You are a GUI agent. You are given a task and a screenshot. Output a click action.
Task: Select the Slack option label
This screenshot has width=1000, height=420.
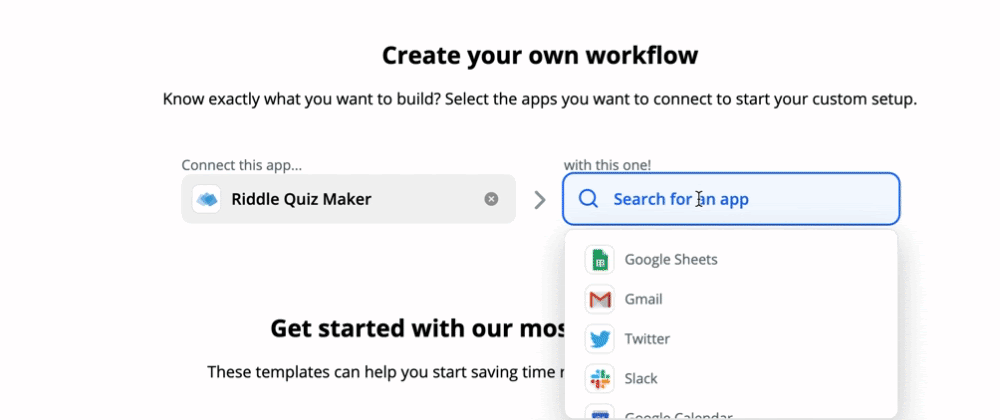[641, 379]
